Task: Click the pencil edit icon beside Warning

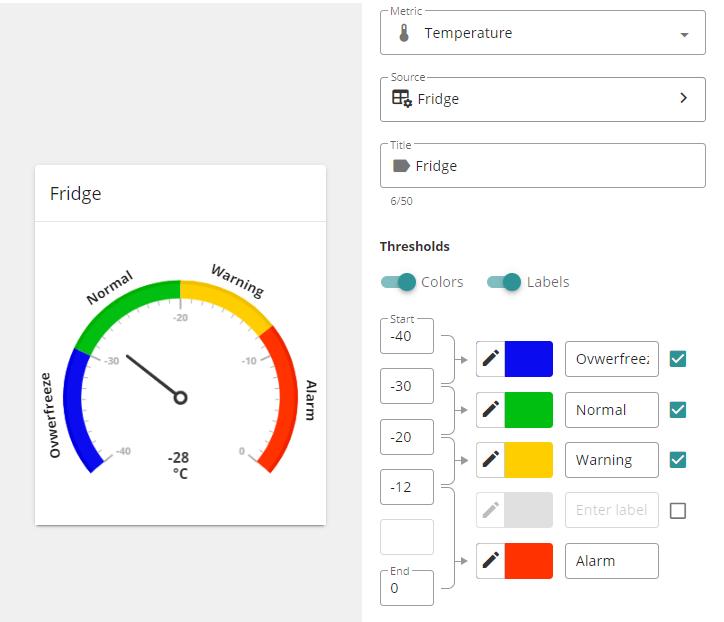Action: coord(491,460)
